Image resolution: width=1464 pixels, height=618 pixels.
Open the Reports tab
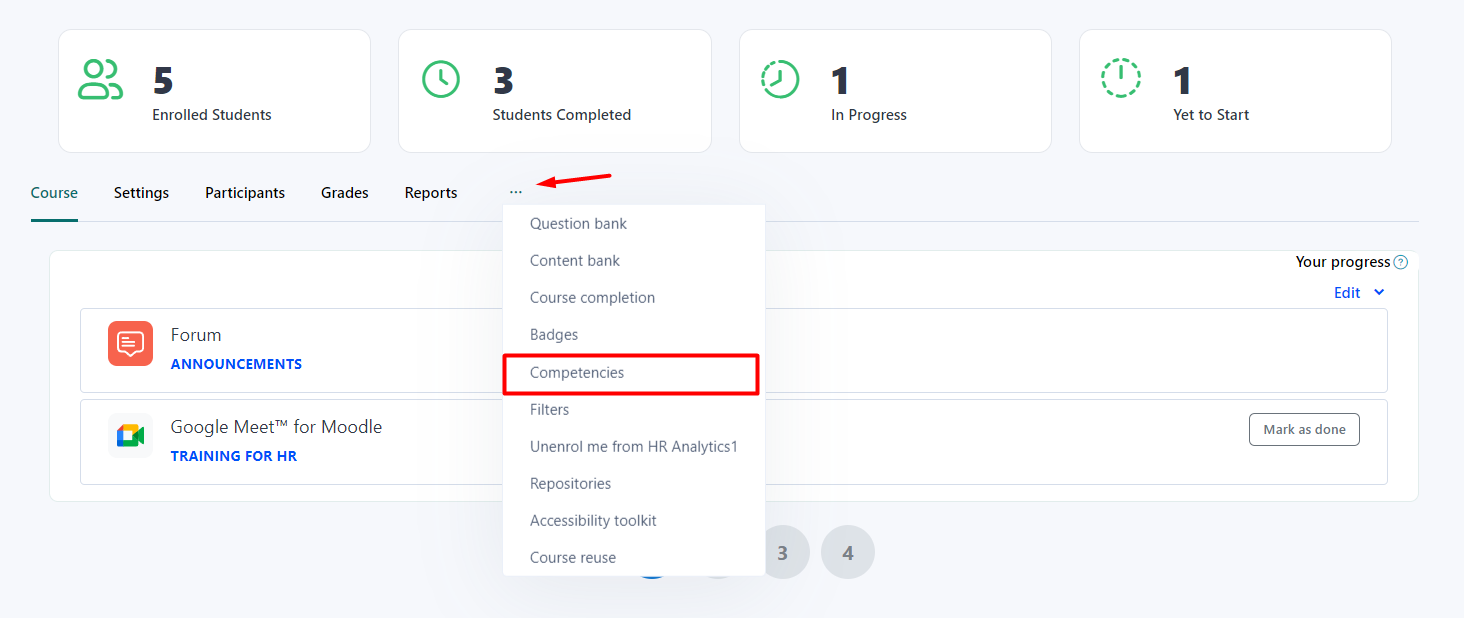tap(431, 193)
